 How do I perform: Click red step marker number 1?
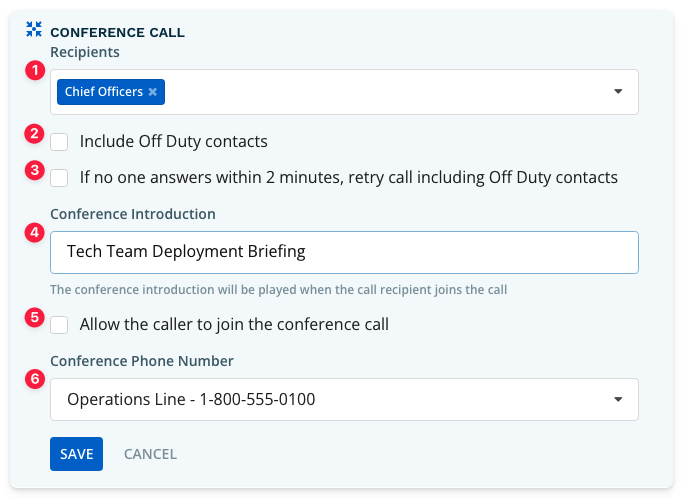coord(35,70)
